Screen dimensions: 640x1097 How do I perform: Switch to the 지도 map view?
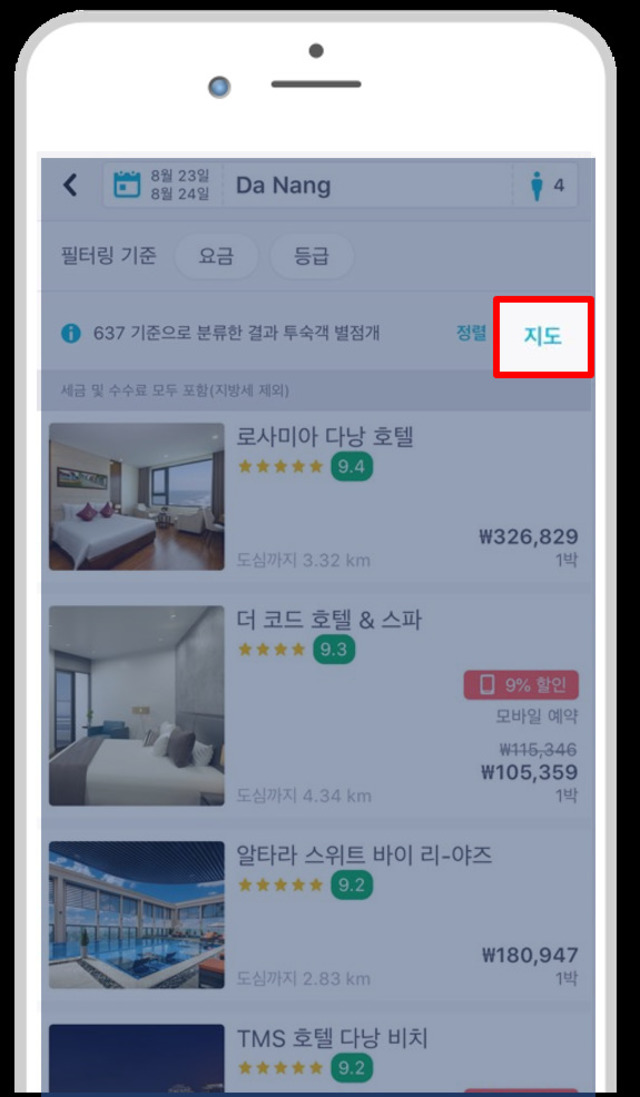tap(543, 336)
